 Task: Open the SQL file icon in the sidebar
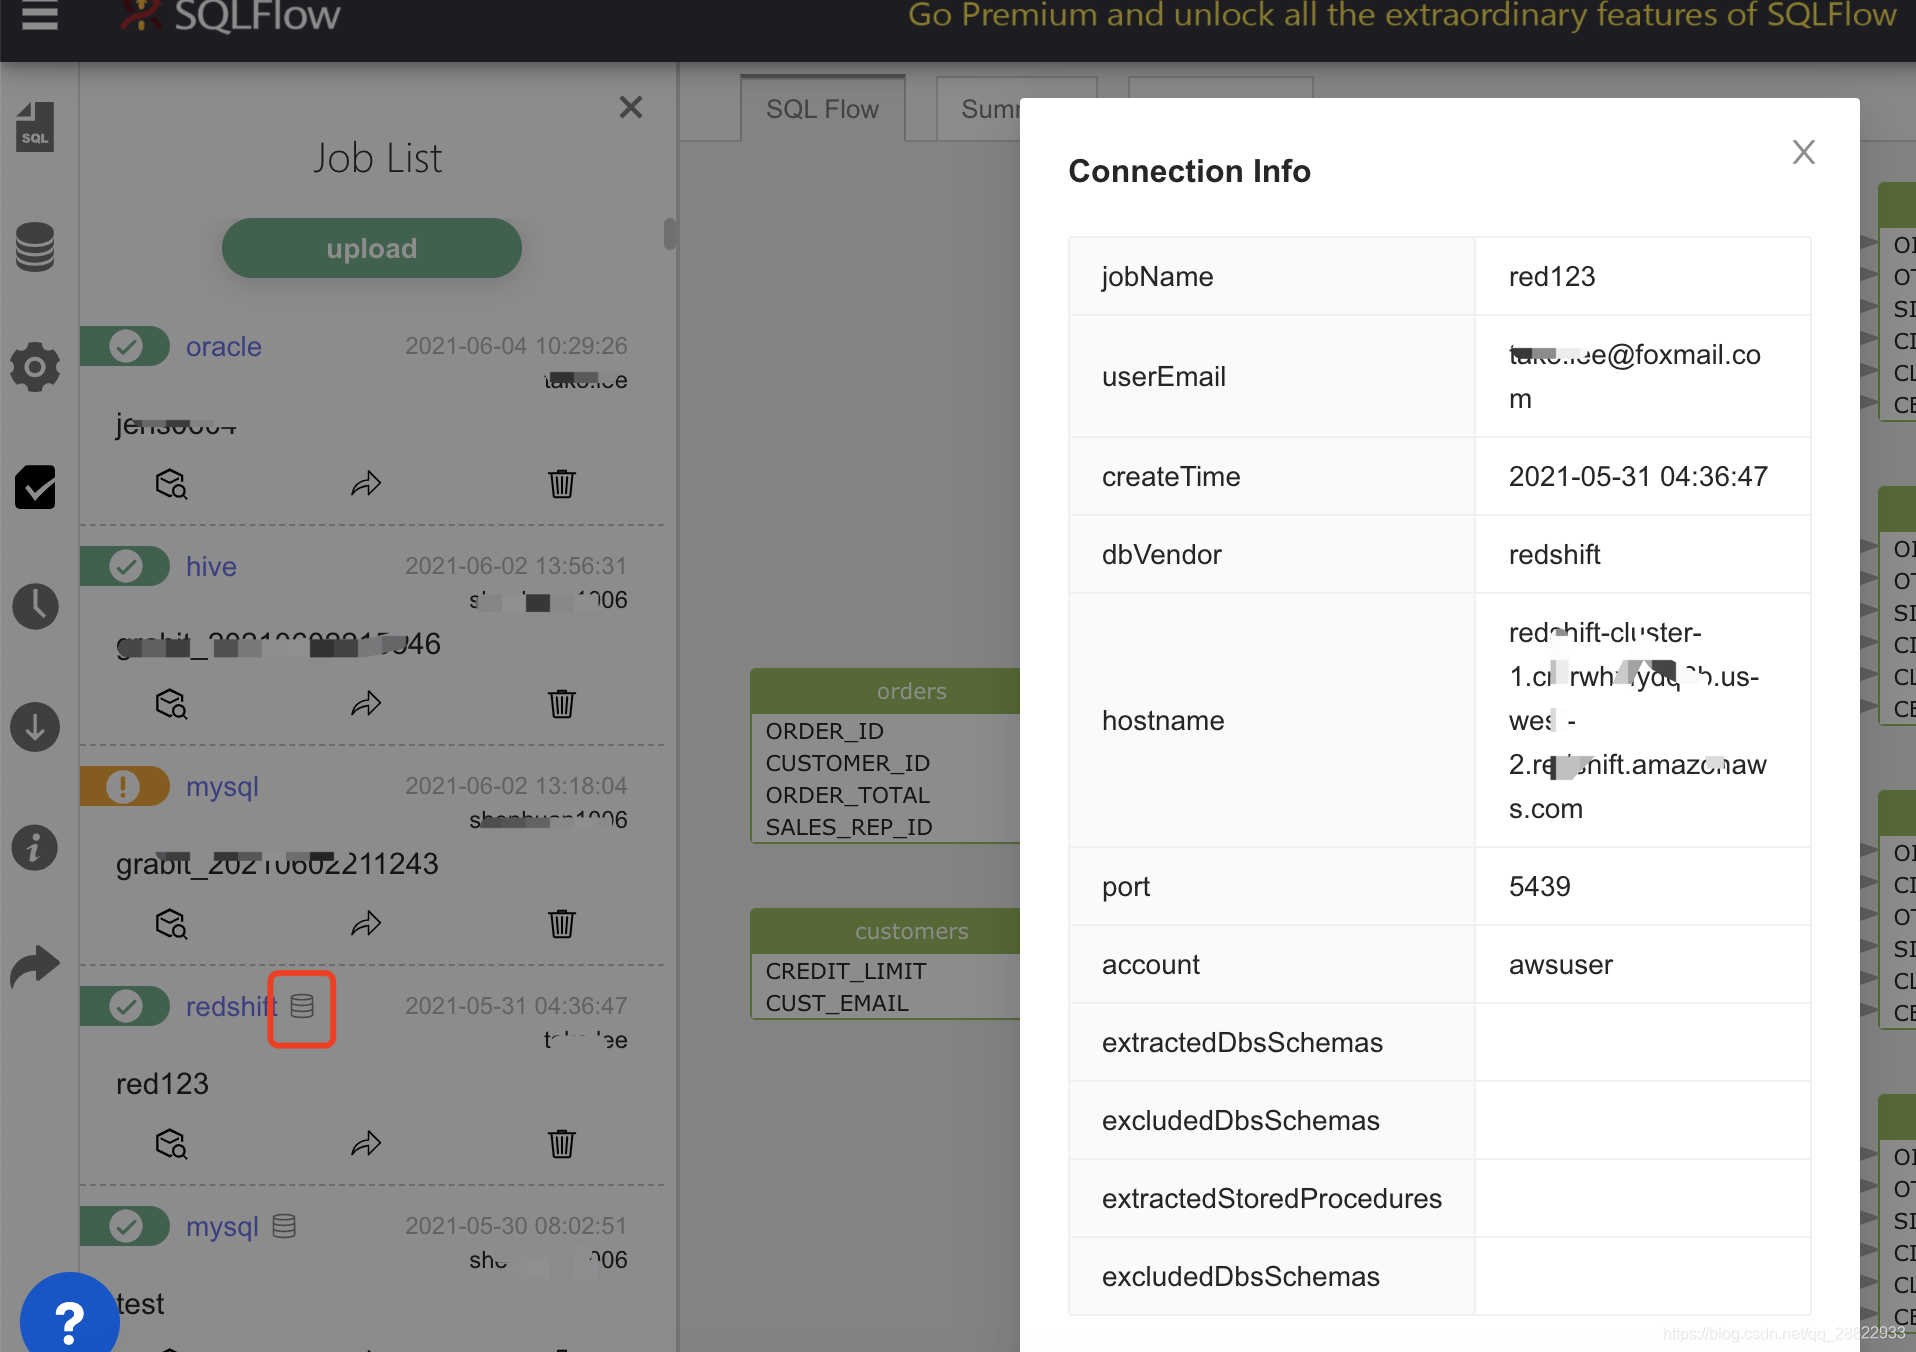point(35,127)
